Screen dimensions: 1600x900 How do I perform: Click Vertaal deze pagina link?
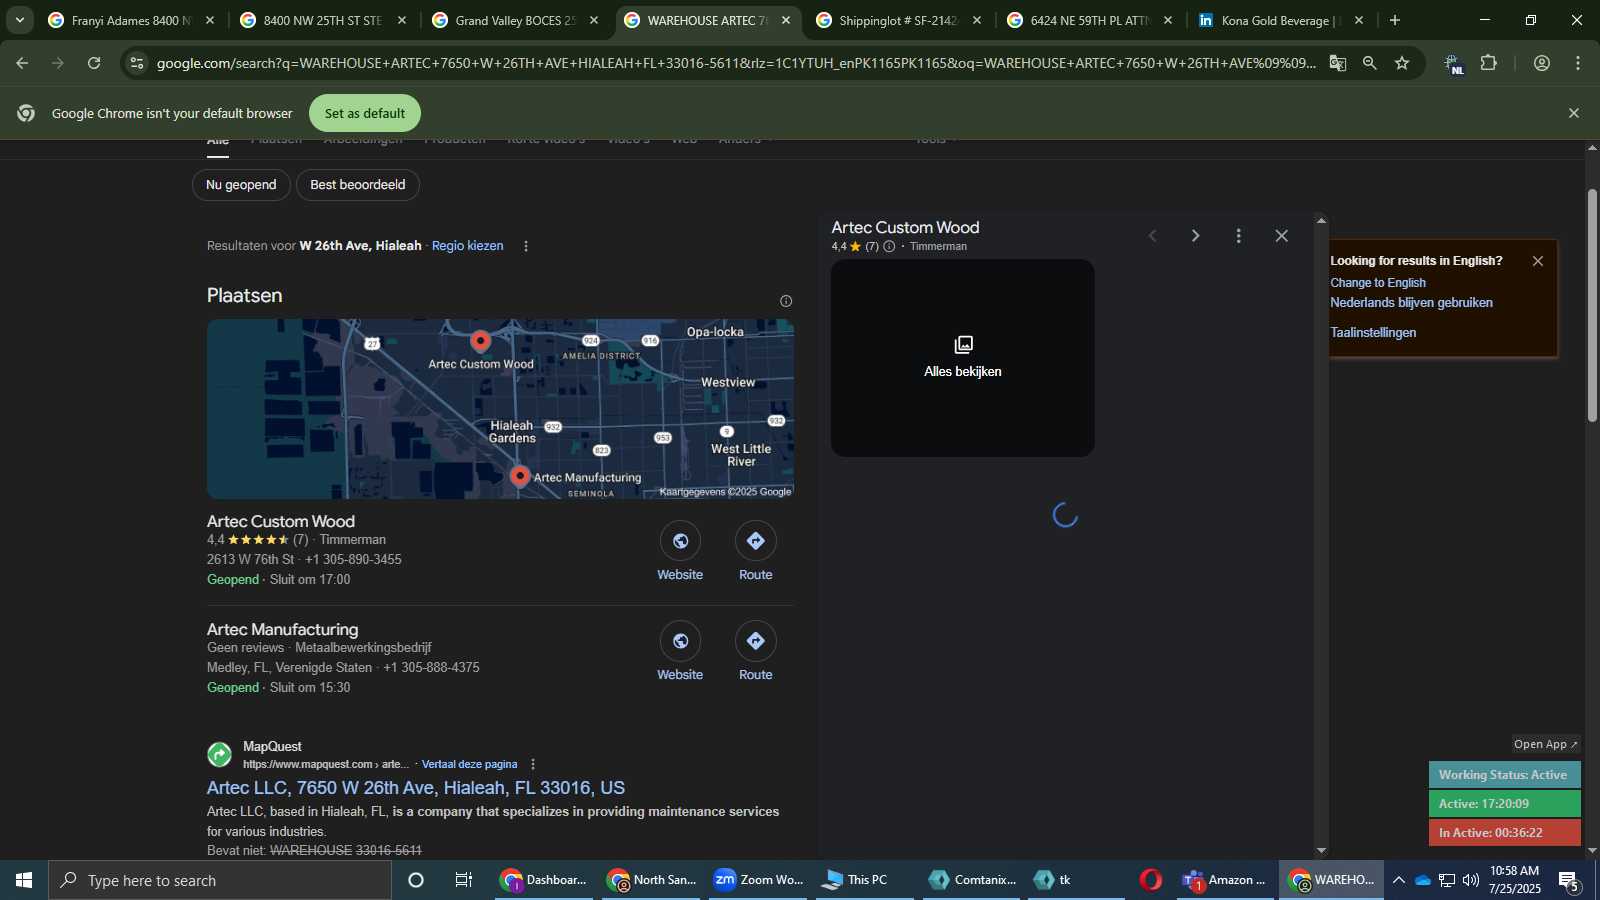coord(469,764)
